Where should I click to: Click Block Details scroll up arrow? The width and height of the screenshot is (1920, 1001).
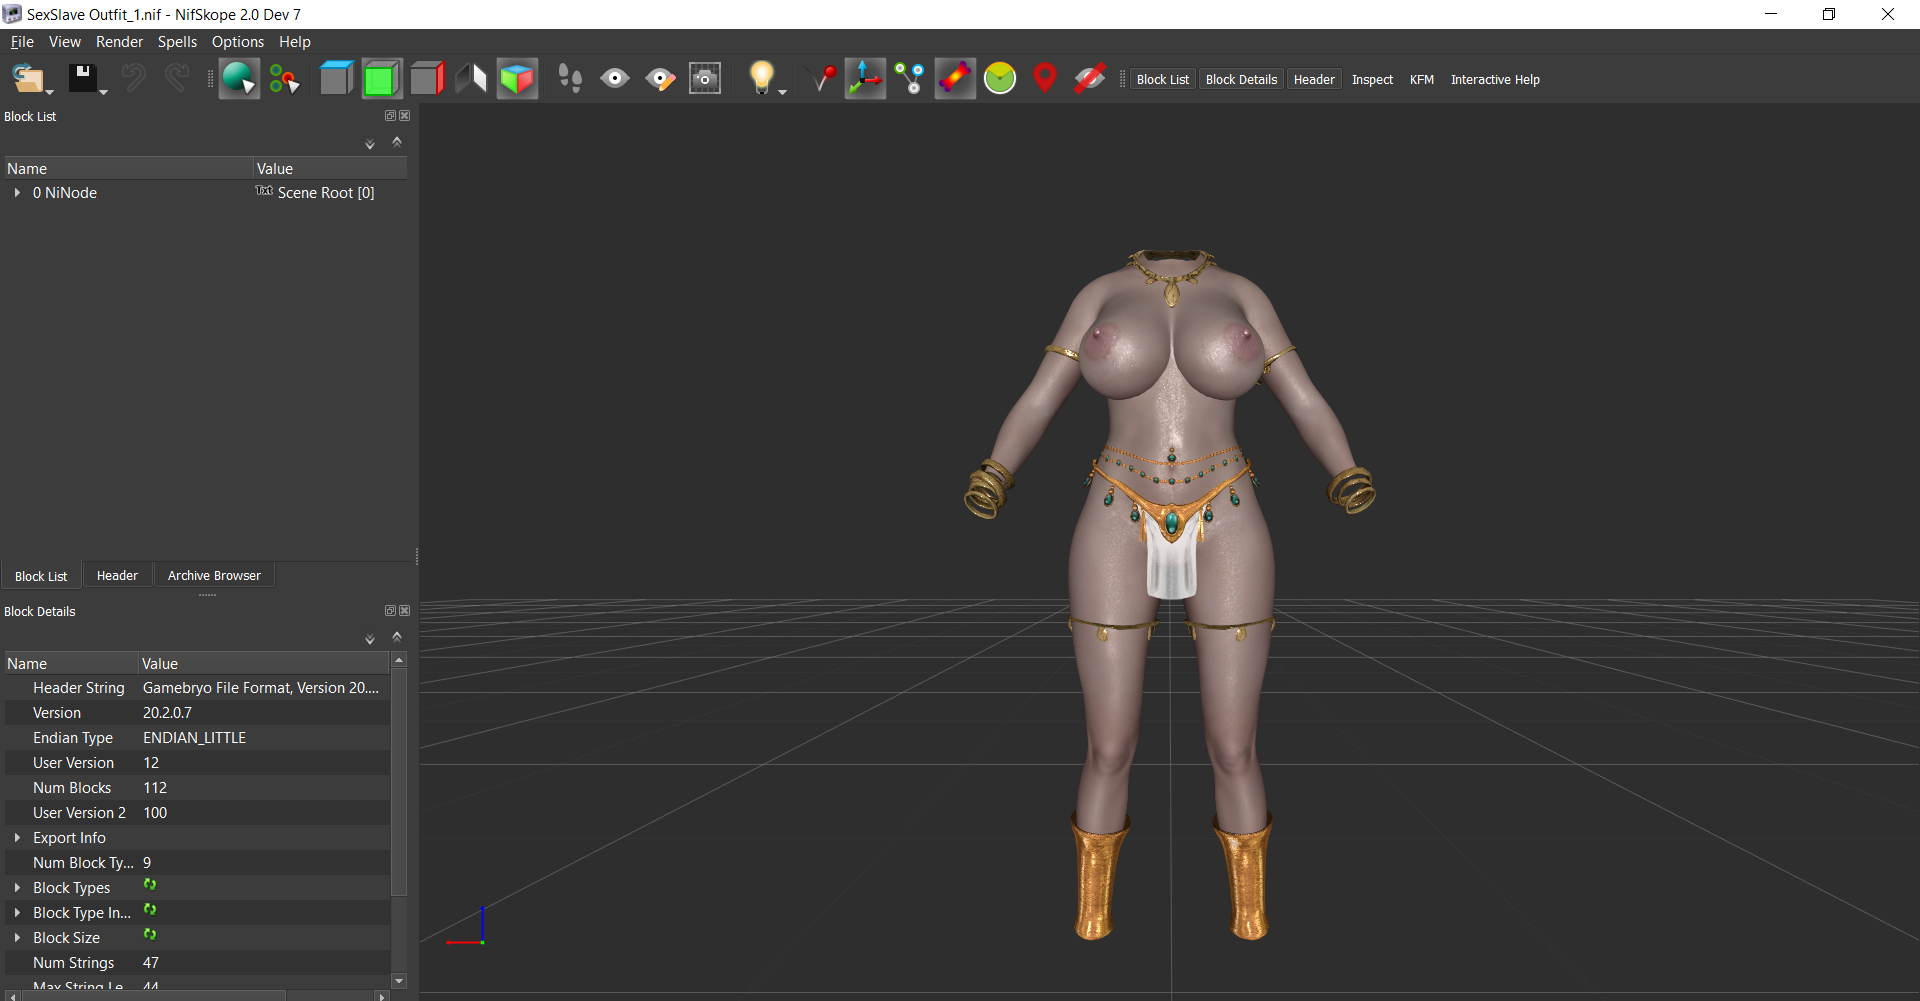pyautogui.click(x=399, y=660)
